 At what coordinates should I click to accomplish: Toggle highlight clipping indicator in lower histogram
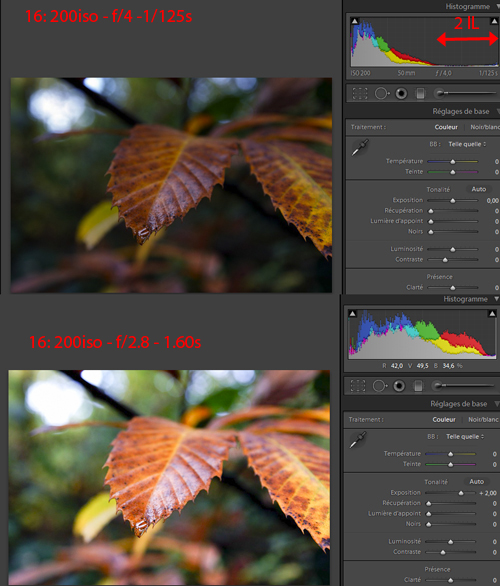click(x=492, y=314)
